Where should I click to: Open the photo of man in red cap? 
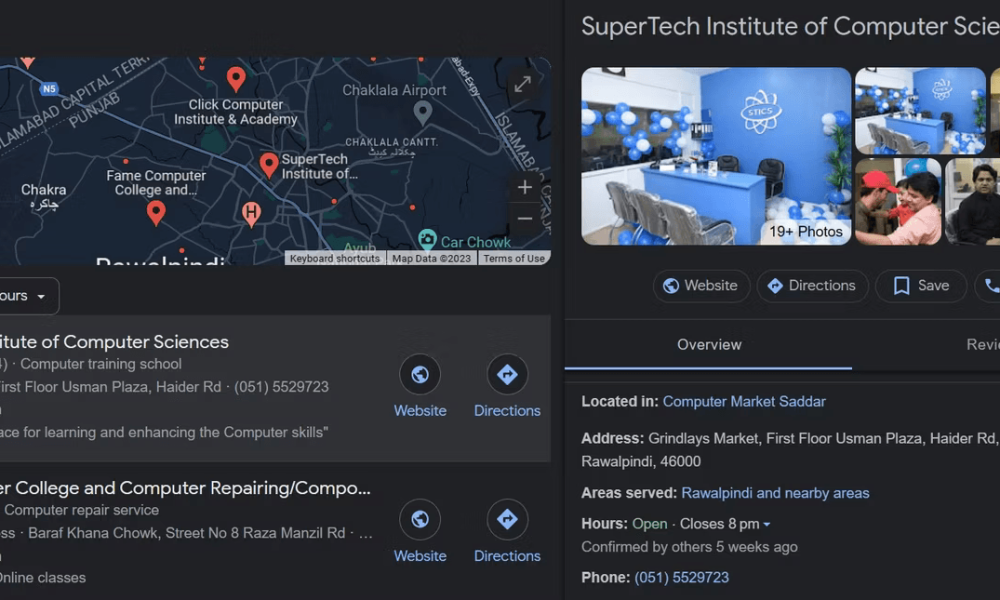pyautogui.click(x=898, y=201)
